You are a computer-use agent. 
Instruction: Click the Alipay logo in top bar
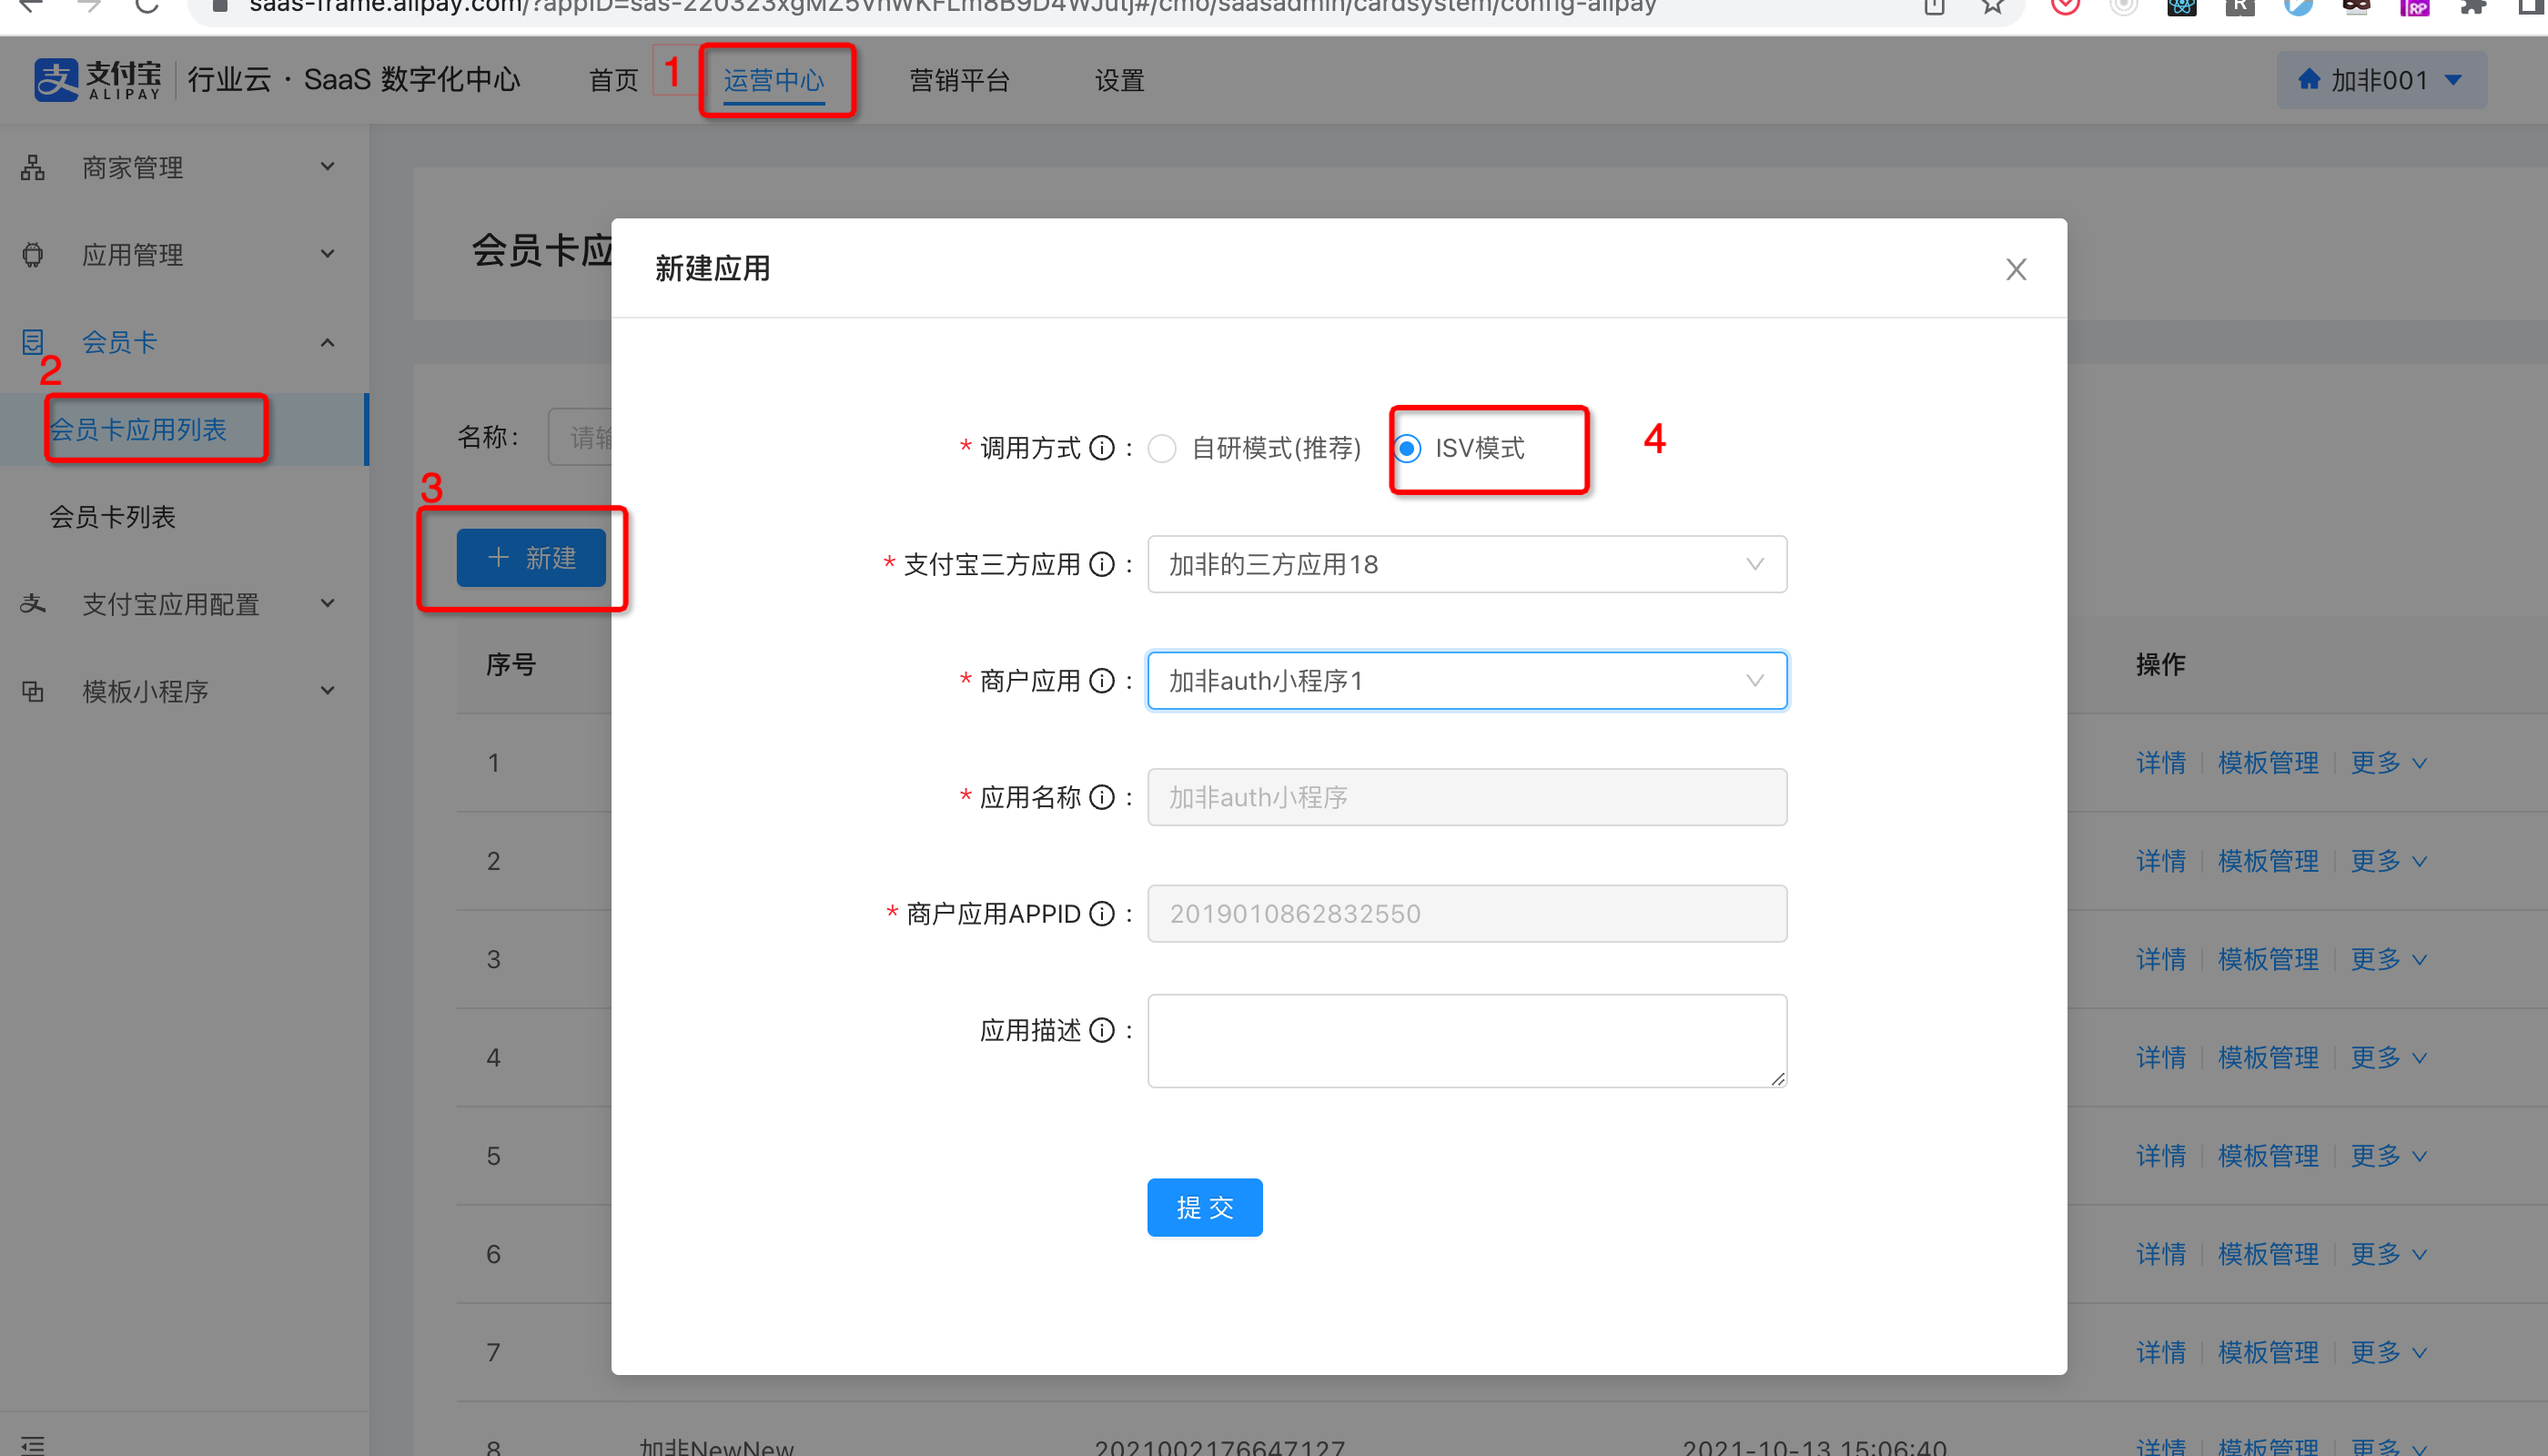pos(55,79)
